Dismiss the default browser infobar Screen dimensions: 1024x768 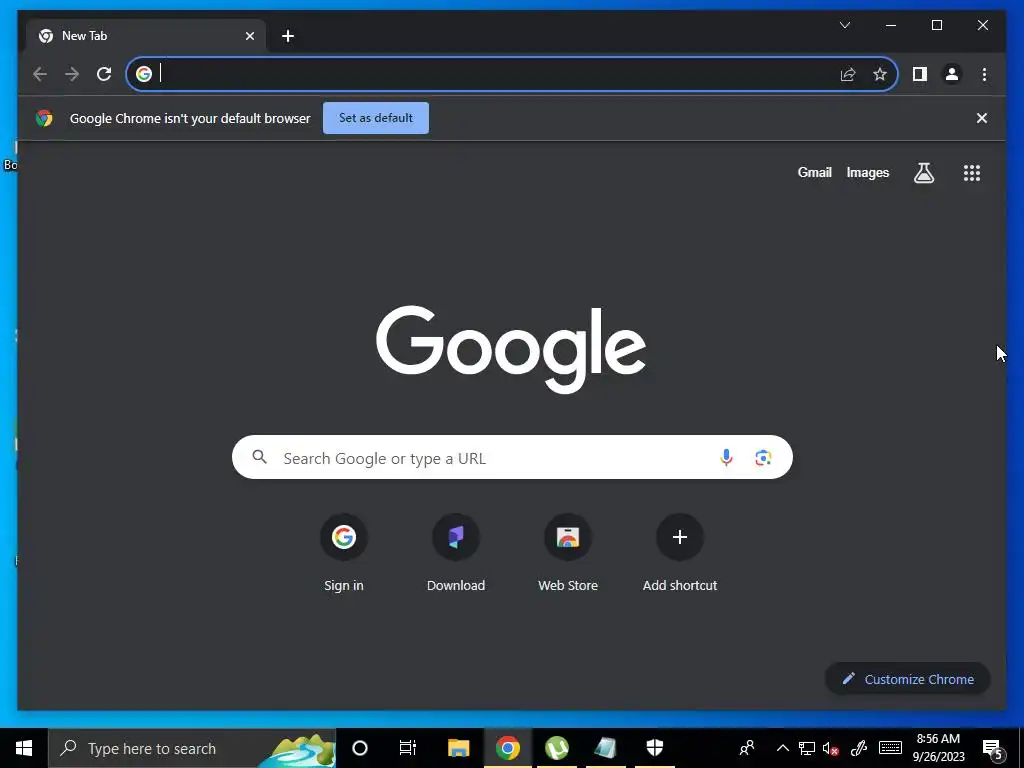click(982, 118)
